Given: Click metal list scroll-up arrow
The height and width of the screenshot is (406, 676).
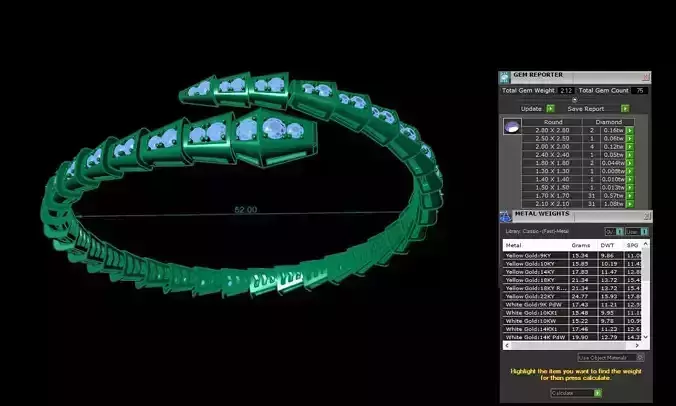Looking at the screenshot, I should (645, 244).
